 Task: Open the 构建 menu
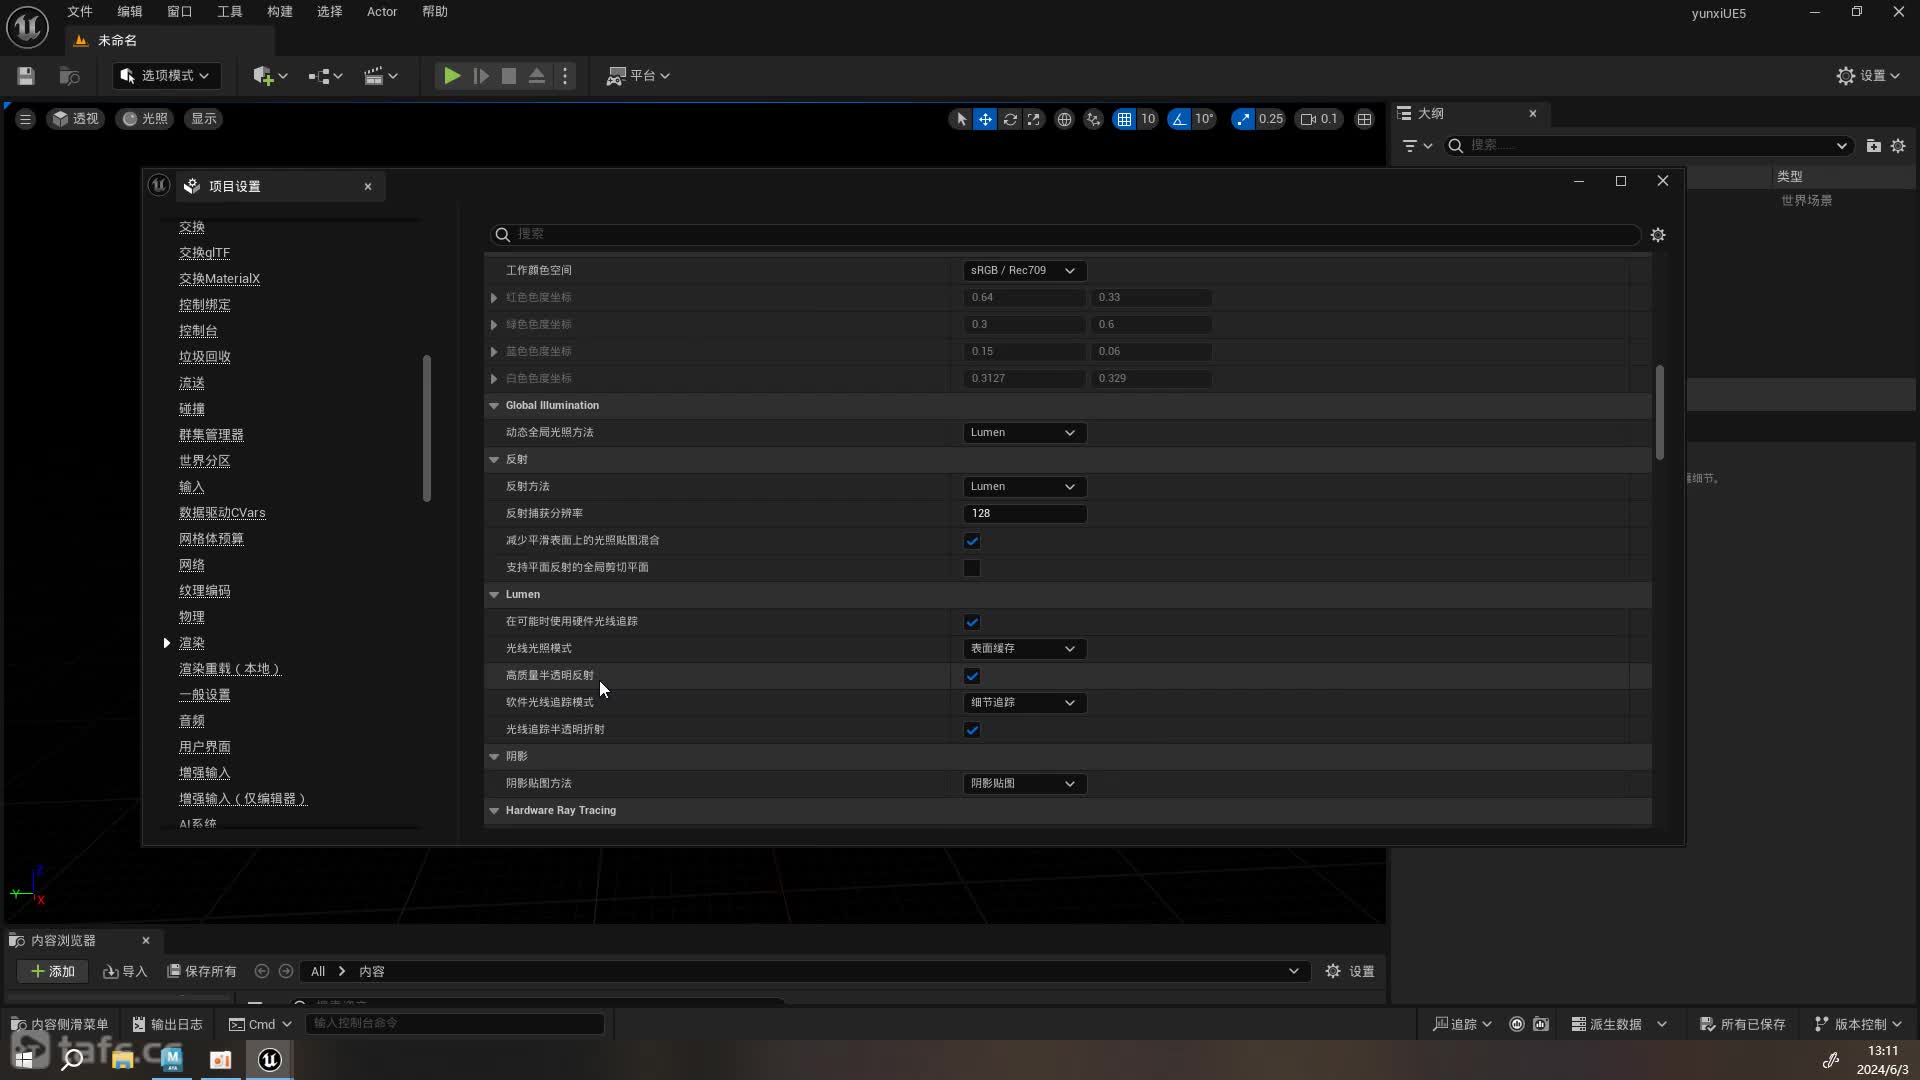click(x=280, y=12)
